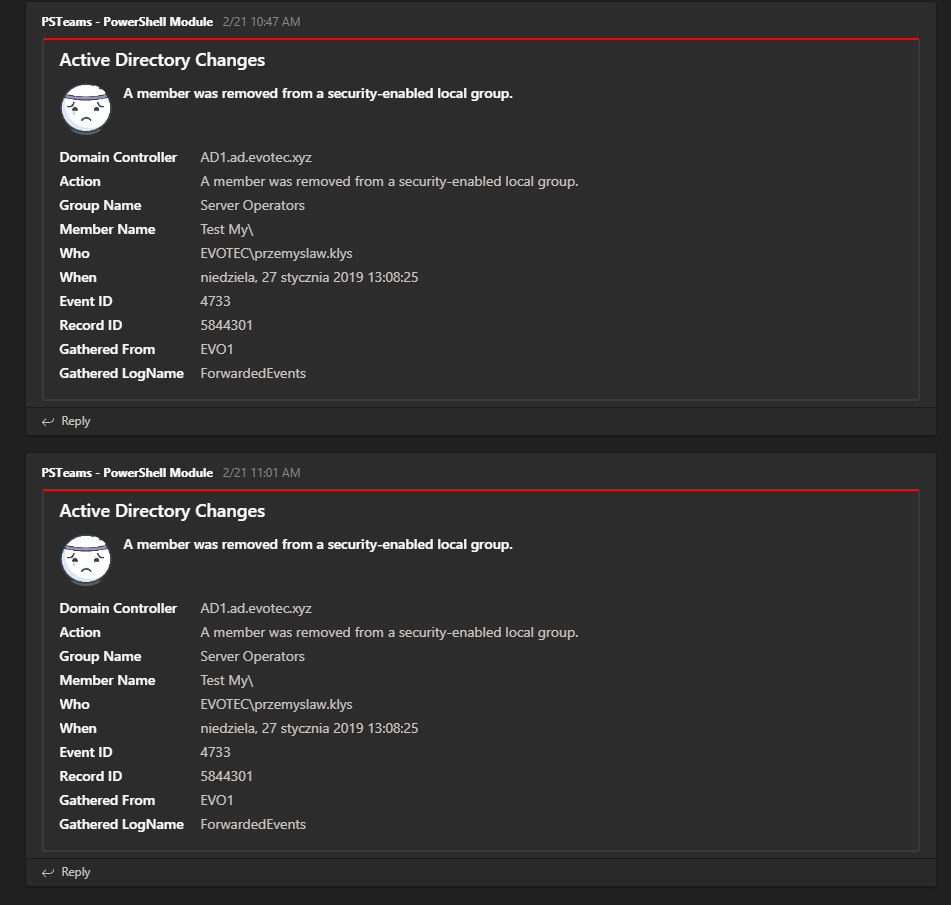951x905 pixels.
Task: Select the Server Operators group name text
Action: click(252, 205)
